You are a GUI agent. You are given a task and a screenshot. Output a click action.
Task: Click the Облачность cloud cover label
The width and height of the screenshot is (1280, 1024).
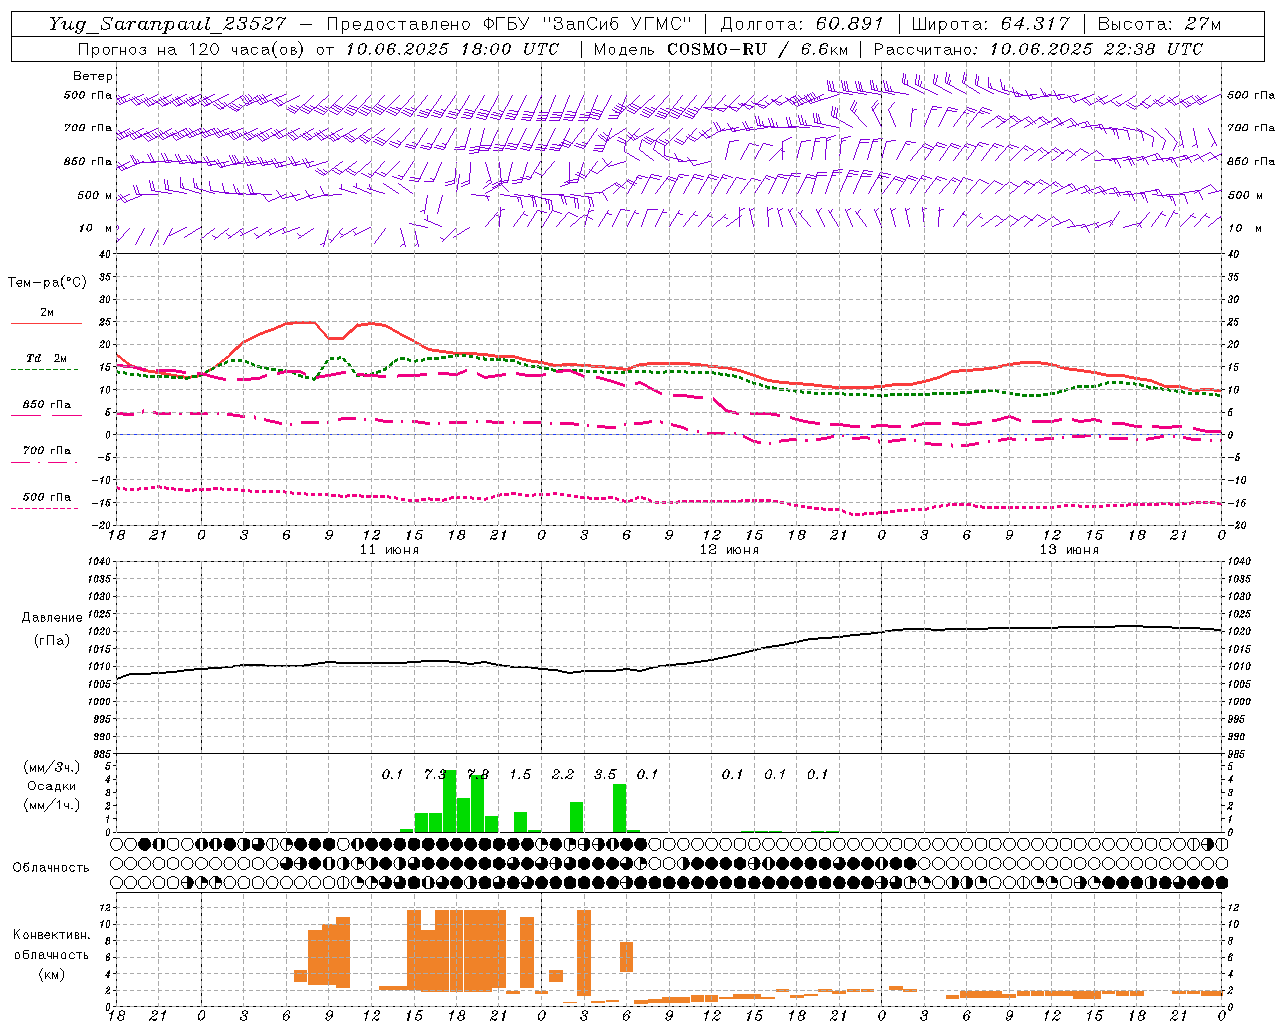click(51, 867)
